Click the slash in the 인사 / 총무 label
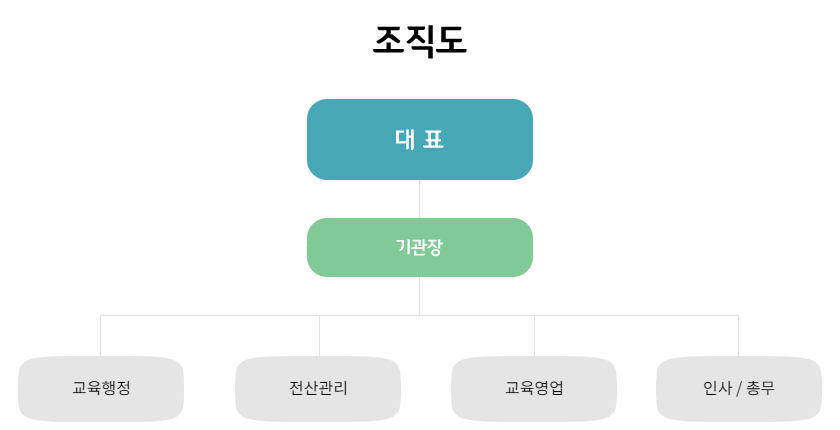The image size is (840, 430). (x=739, y=389)
